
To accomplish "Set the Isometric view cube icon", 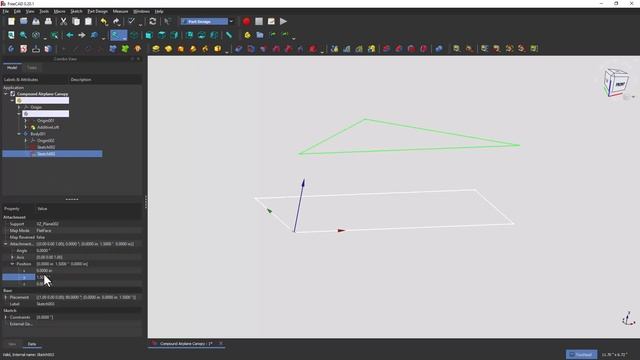I will point(134,35).
